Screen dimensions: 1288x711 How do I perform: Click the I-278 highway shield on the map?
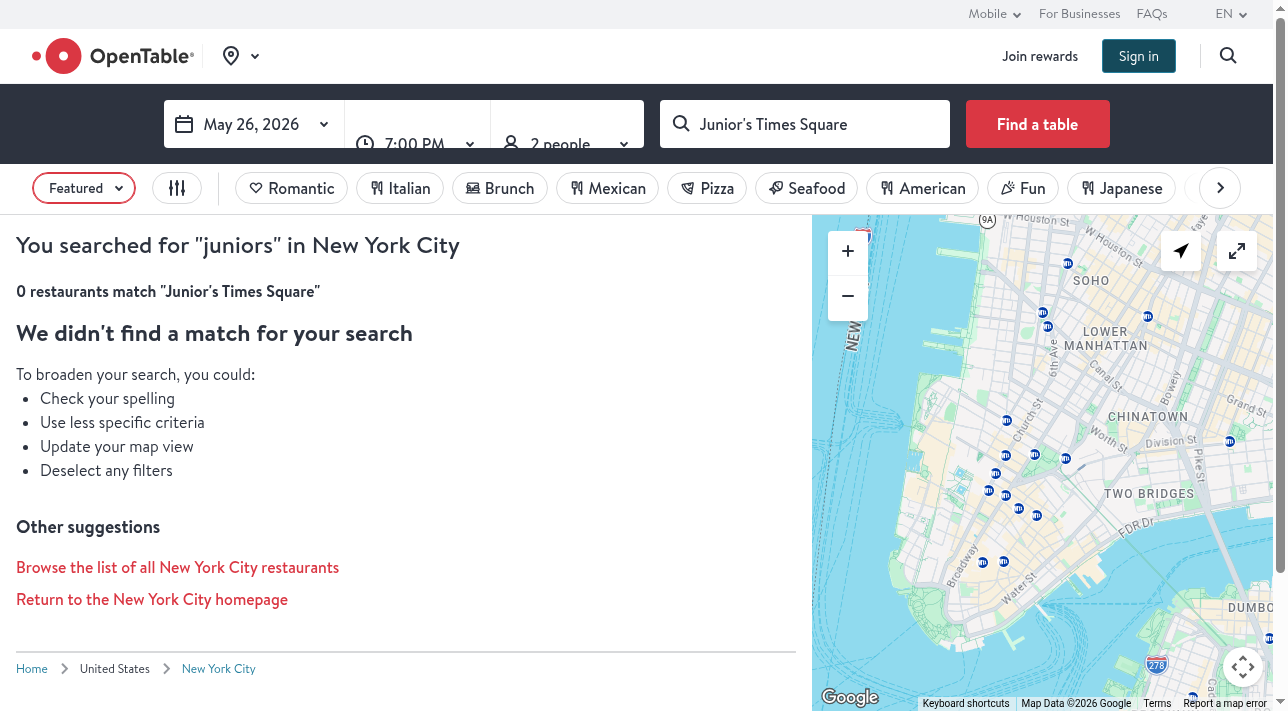click(x=1157, y=664)
